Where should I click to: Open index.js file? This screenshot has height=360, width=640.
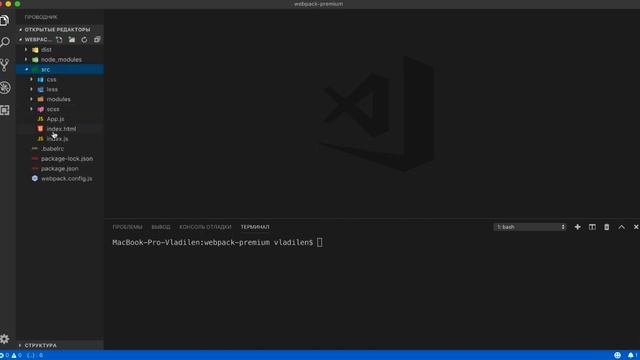[x=60, y=139]
